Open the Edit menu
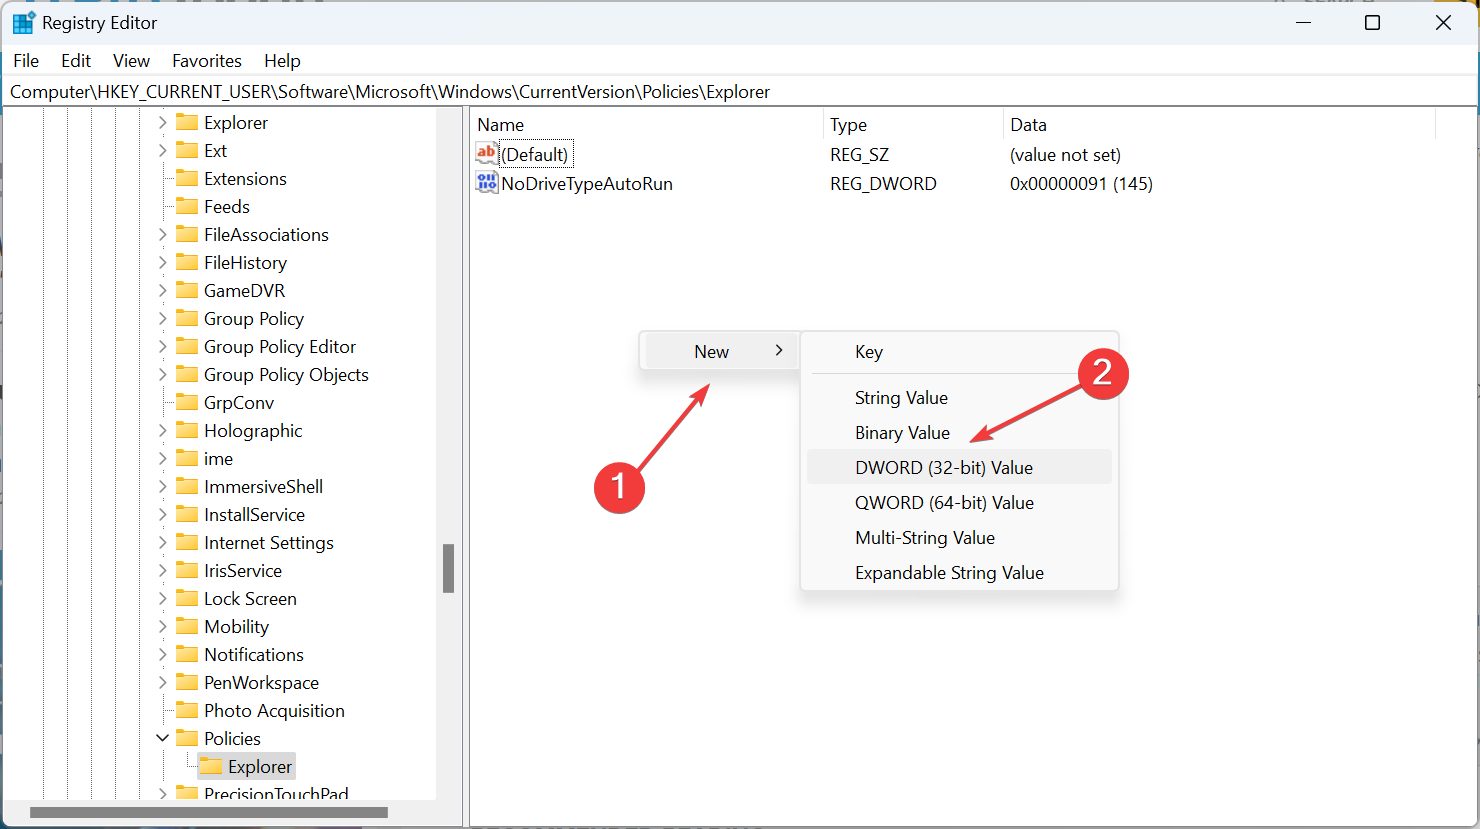This screenshot has height=829, width=1480. click(76, 61)
